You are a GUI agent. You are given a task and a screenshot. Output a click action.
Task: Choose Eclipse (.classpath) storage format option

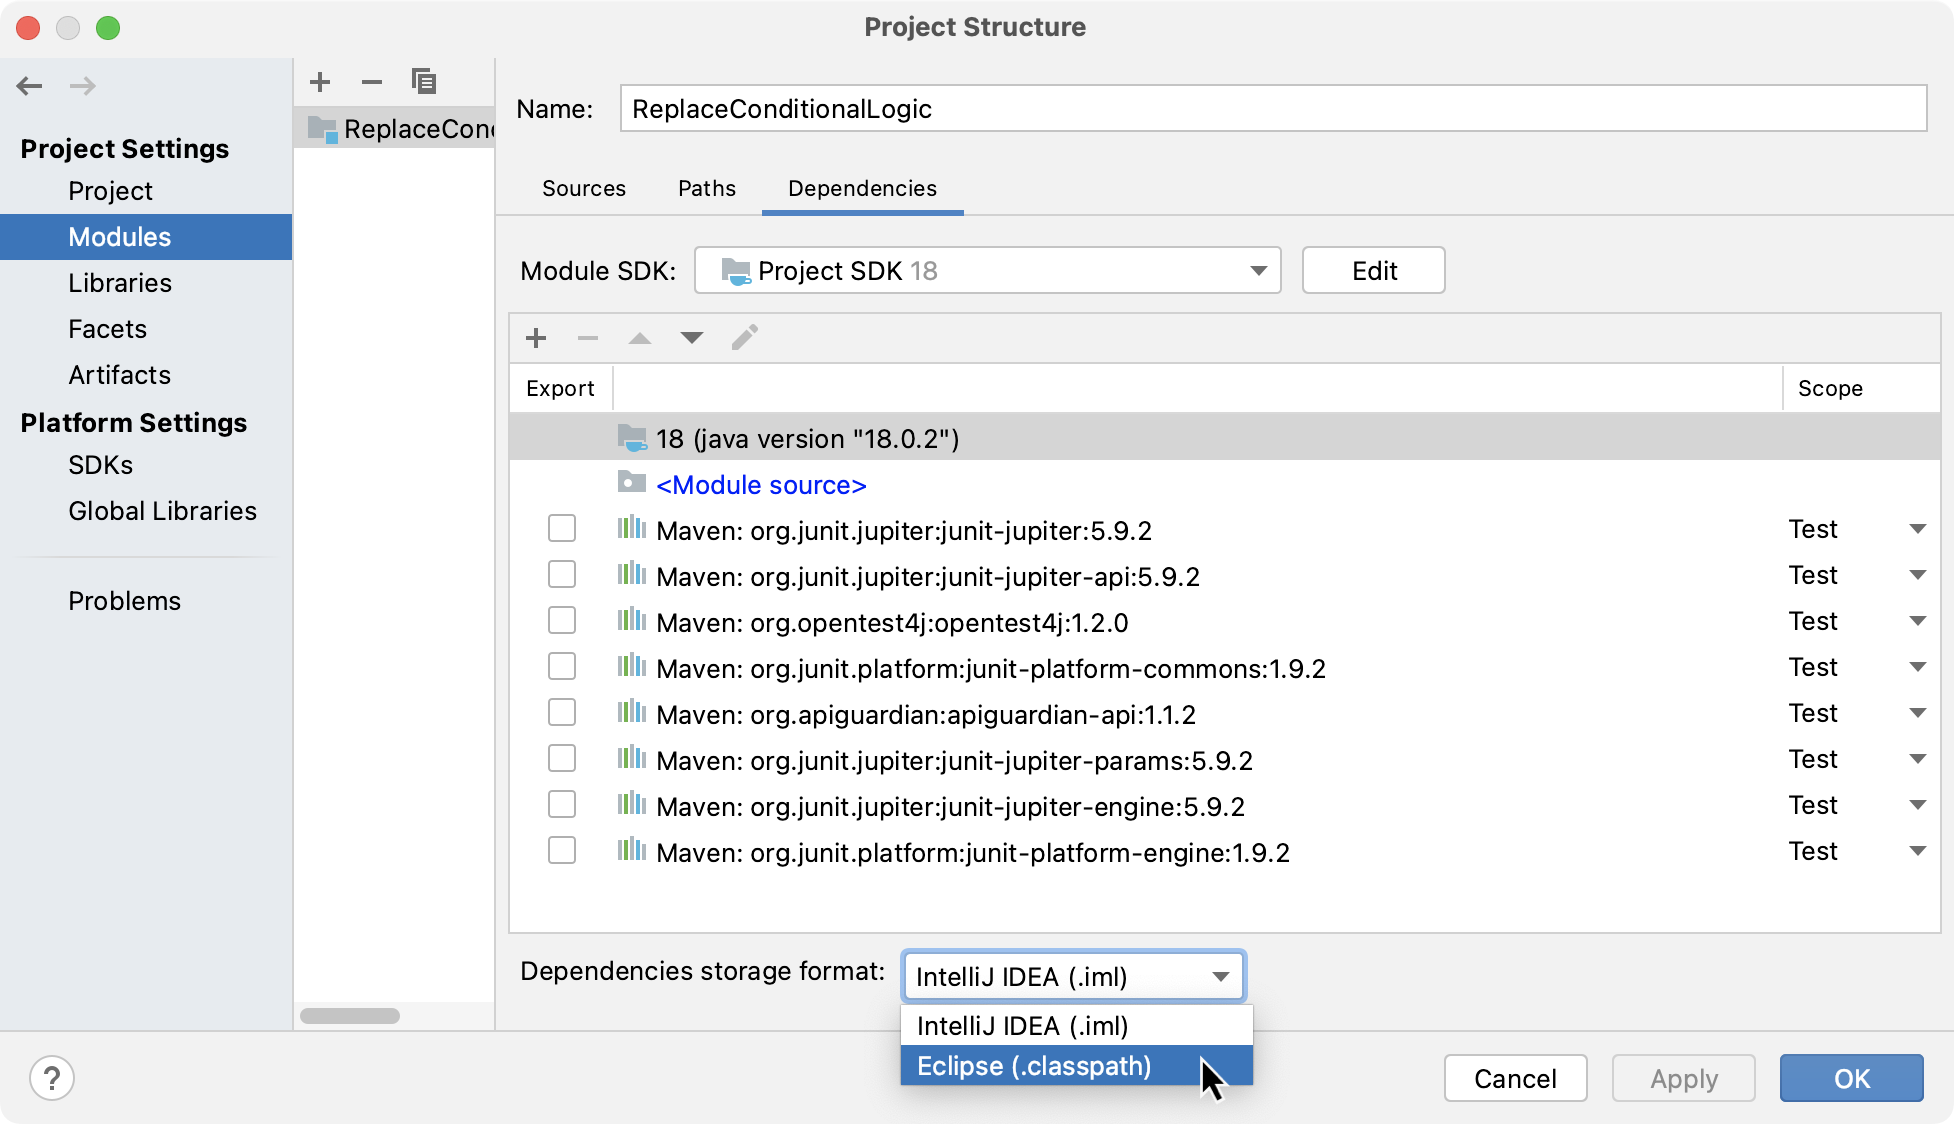tap(1034, 1066)
